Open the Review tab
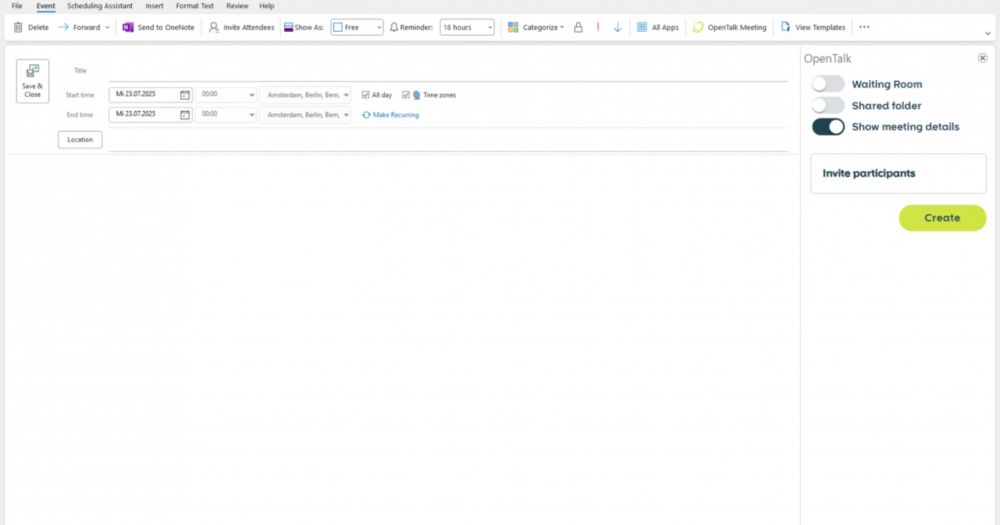Screen dimensions: 1000x525 point(237,6)
